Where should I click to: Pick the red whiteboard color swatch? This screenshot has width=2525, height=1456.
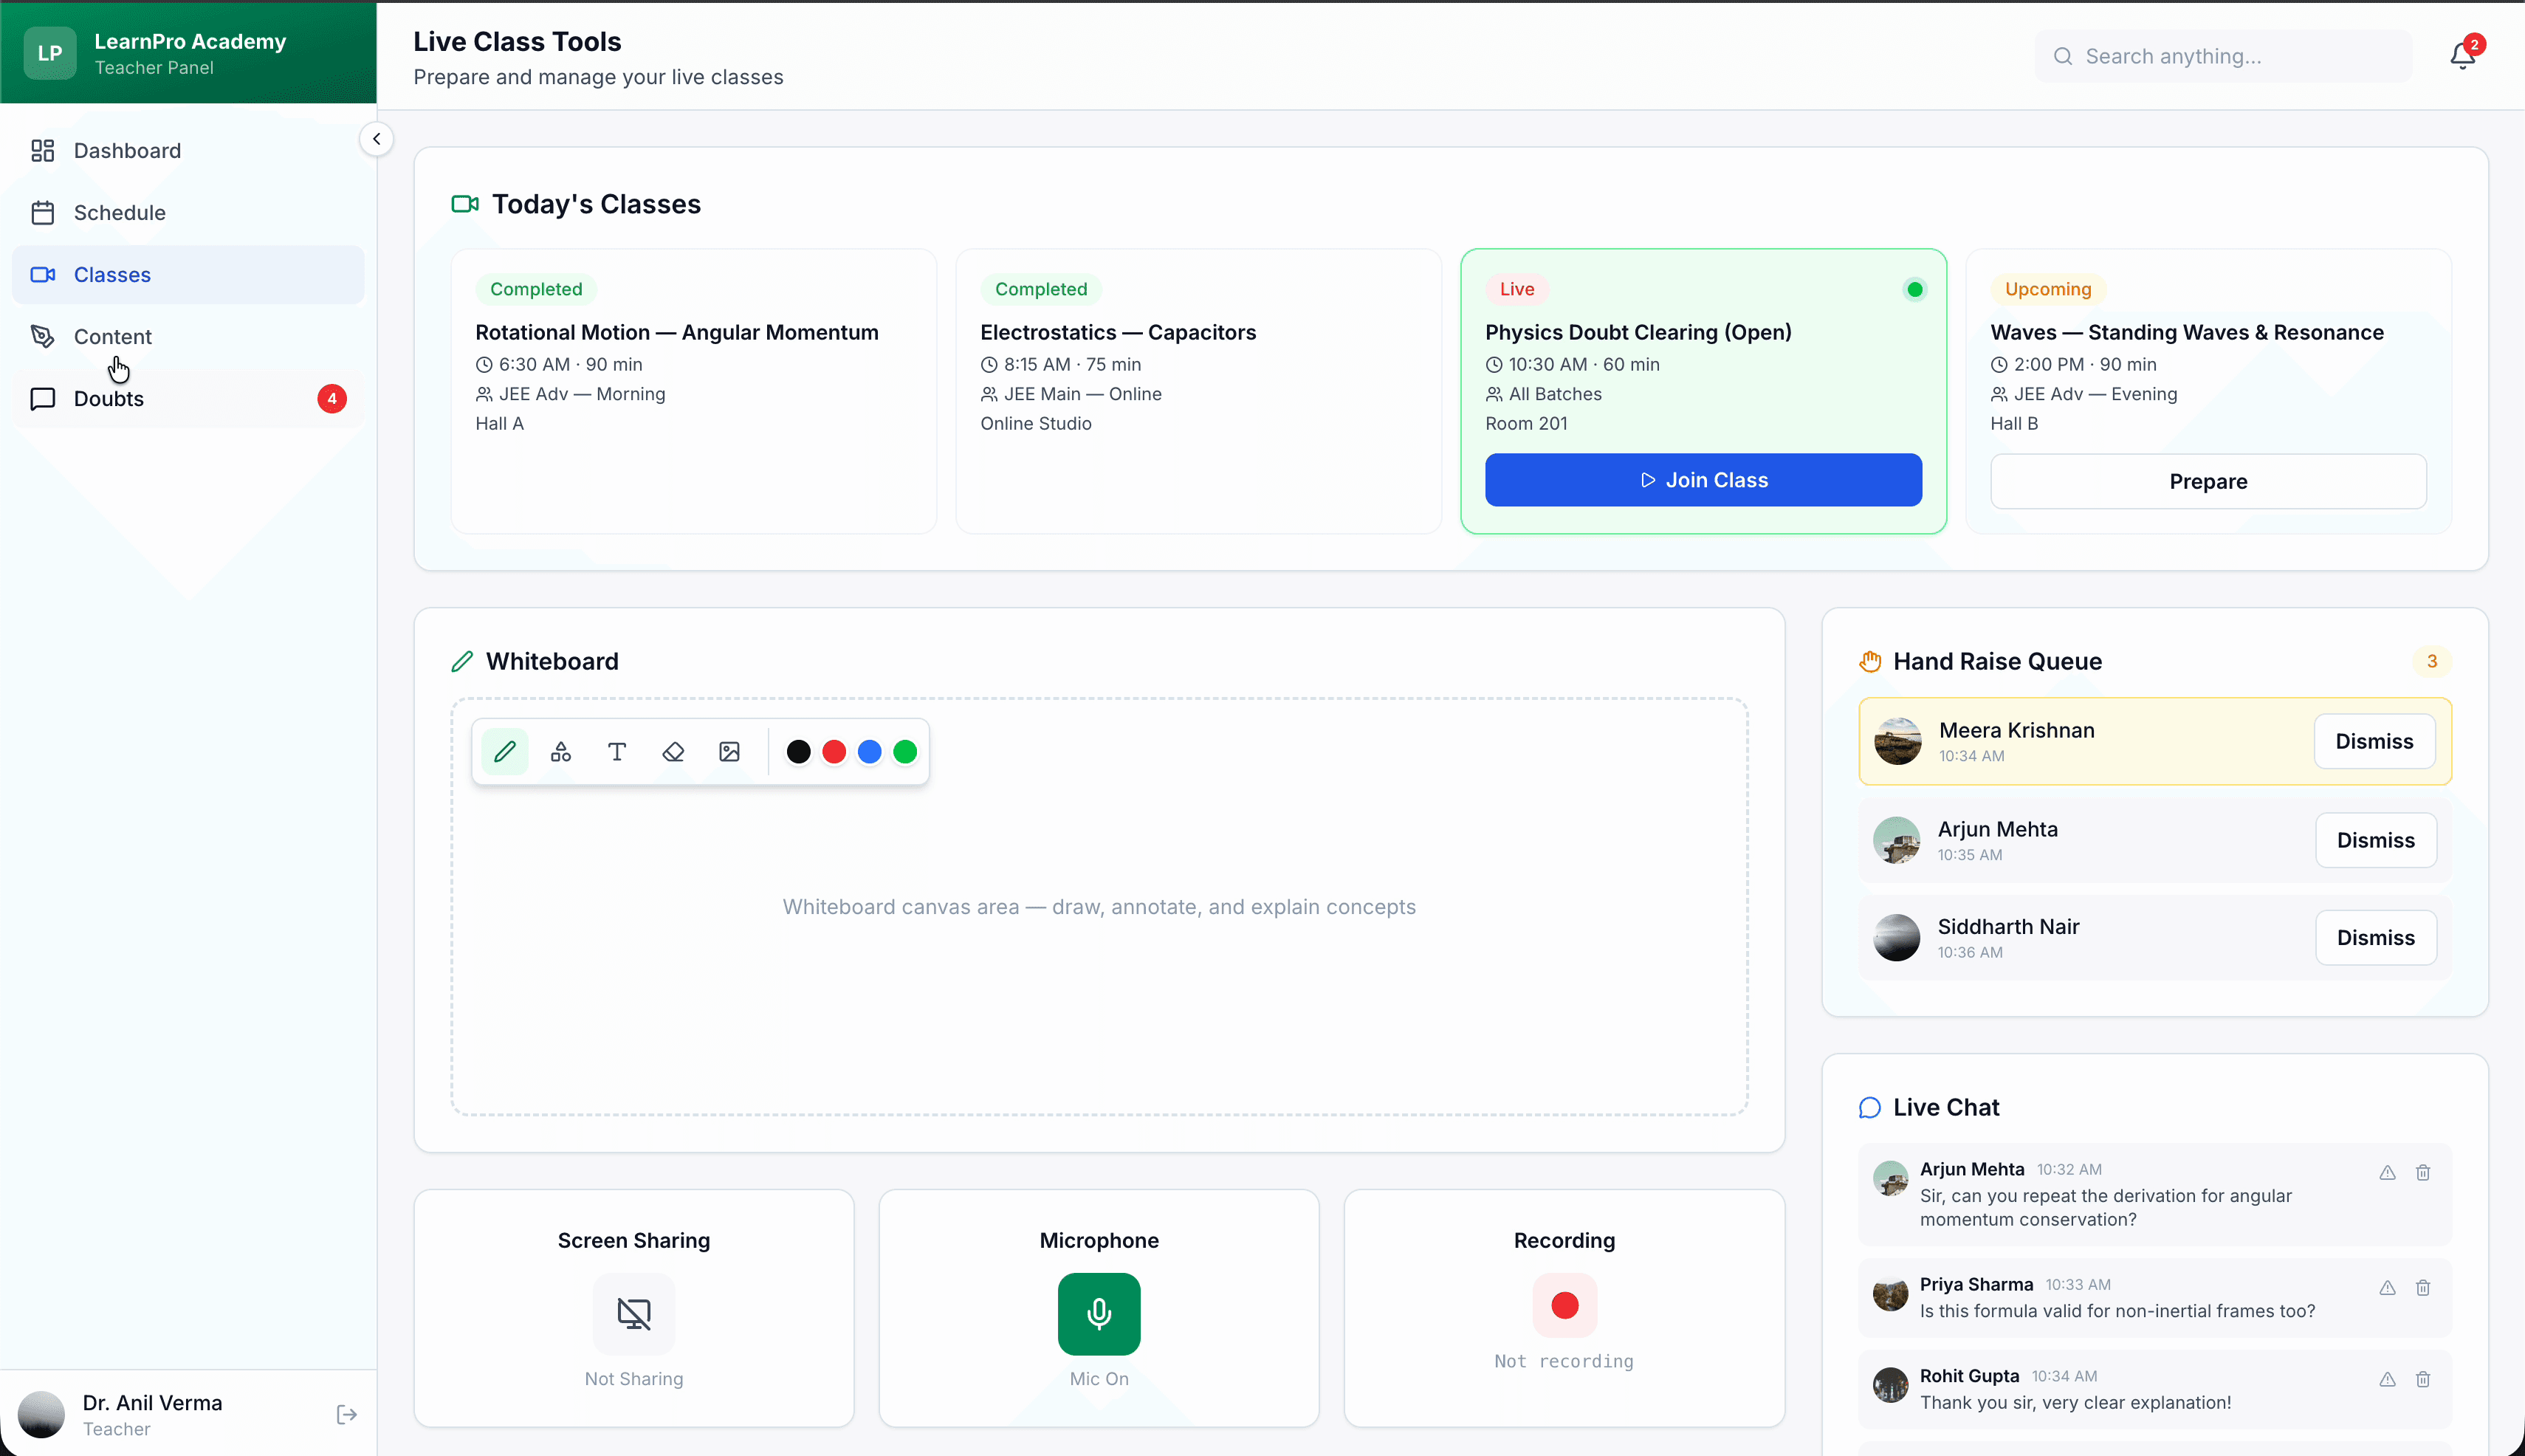point(834,751)
